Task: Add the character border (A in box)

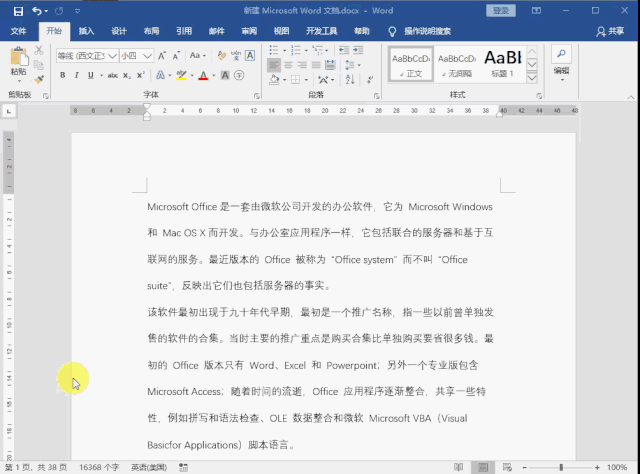Action: point(250,56)
